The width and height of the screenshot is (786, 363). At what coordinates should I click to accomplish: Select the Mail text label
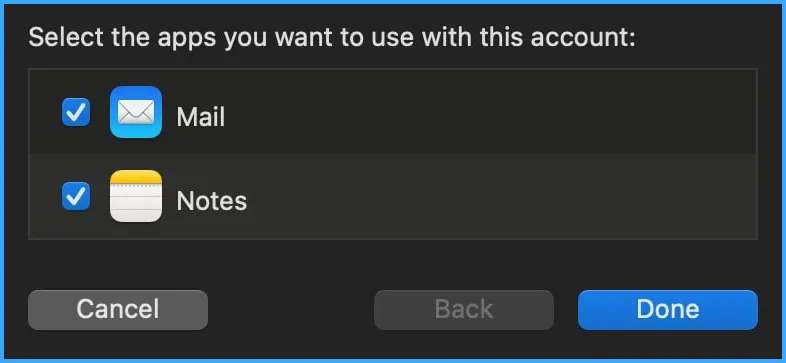(x=201, y=117)
